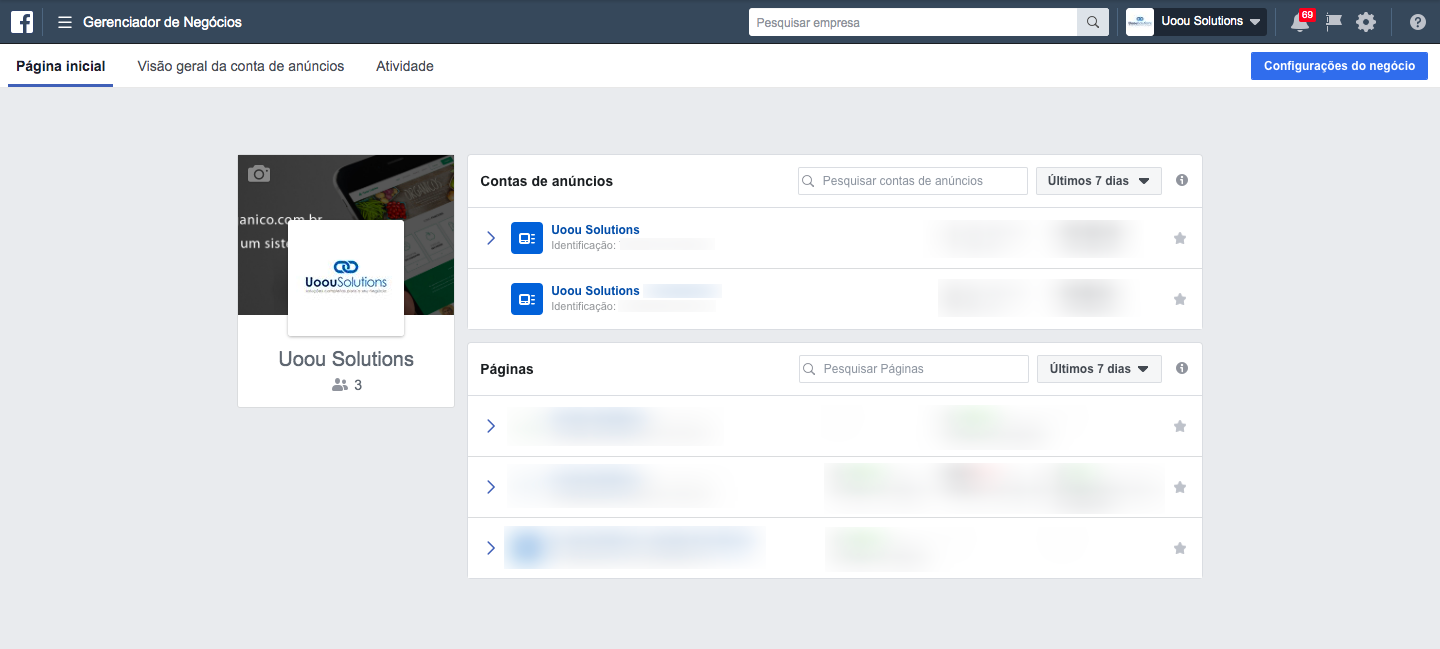
Task: Open second Uoou Solutions ad account link
Action: pyautogui.click(x=595, y=291)
